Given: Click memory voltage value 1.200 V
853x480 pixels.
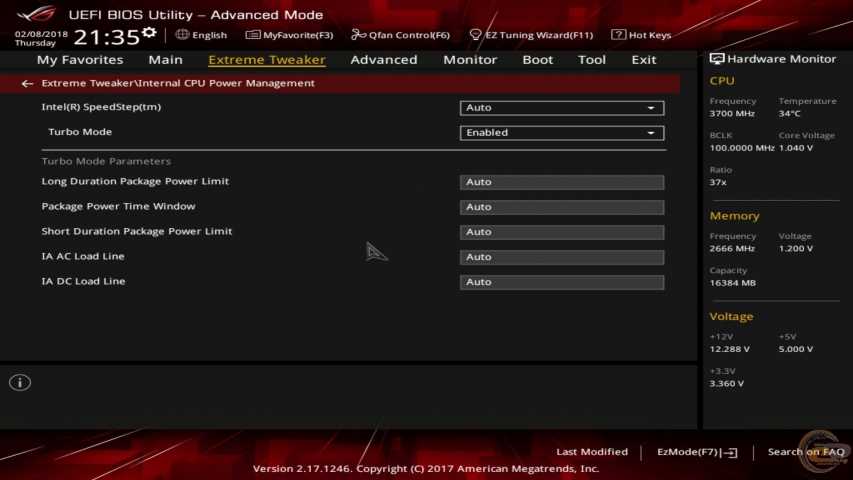Looking at the screenshot, I should (x=796, y=249).
